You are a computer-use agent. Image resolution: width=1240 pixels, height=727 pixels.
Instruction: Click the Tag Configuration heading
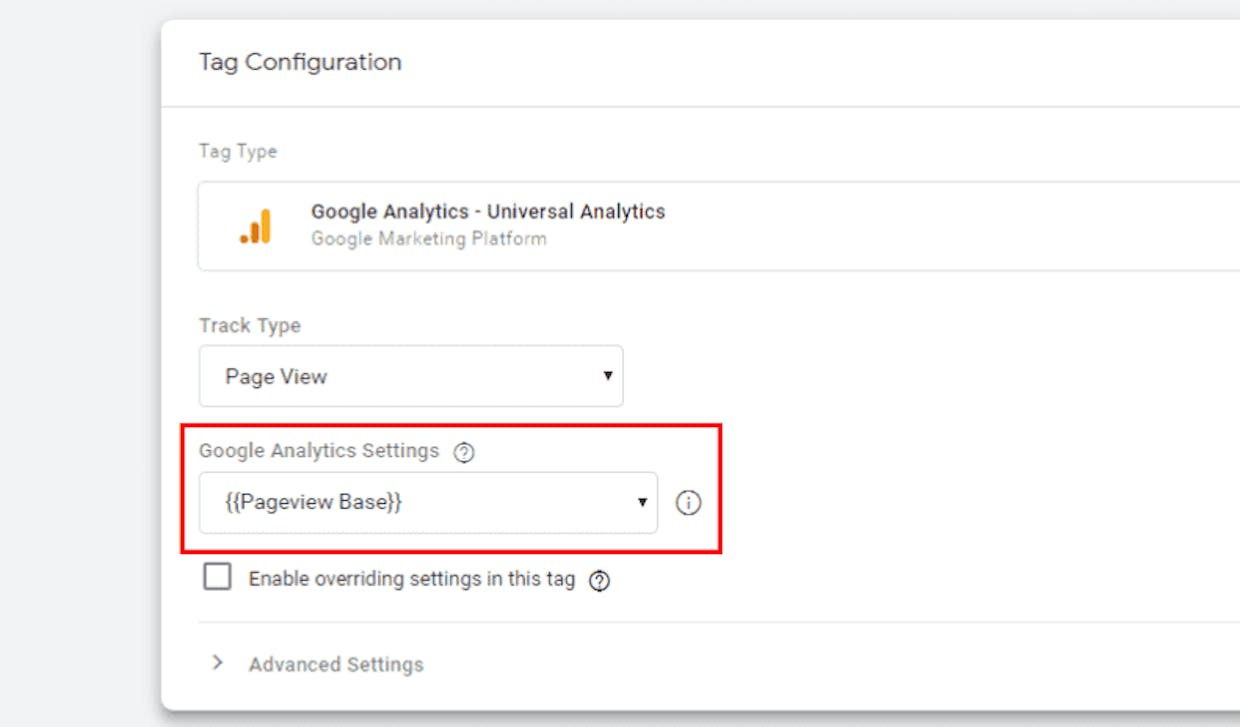pos(300,62)
